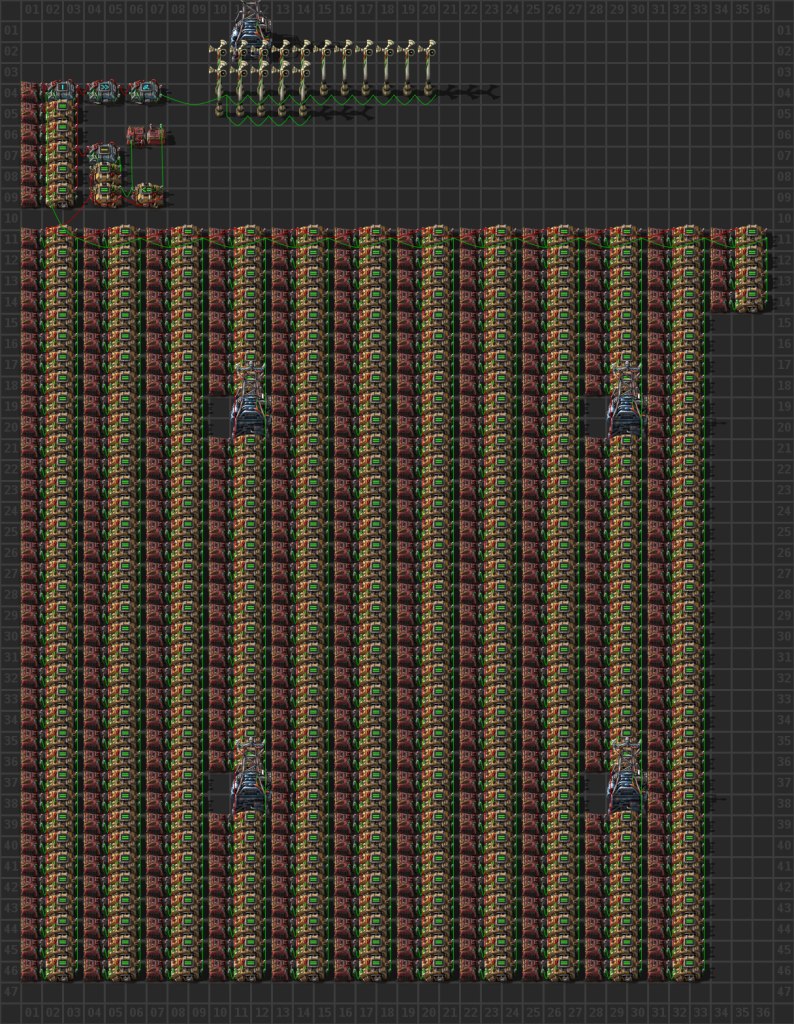Select the electric pole near column 29, row 19
The image size is (794, 1024).
click(x=626, y=400)
